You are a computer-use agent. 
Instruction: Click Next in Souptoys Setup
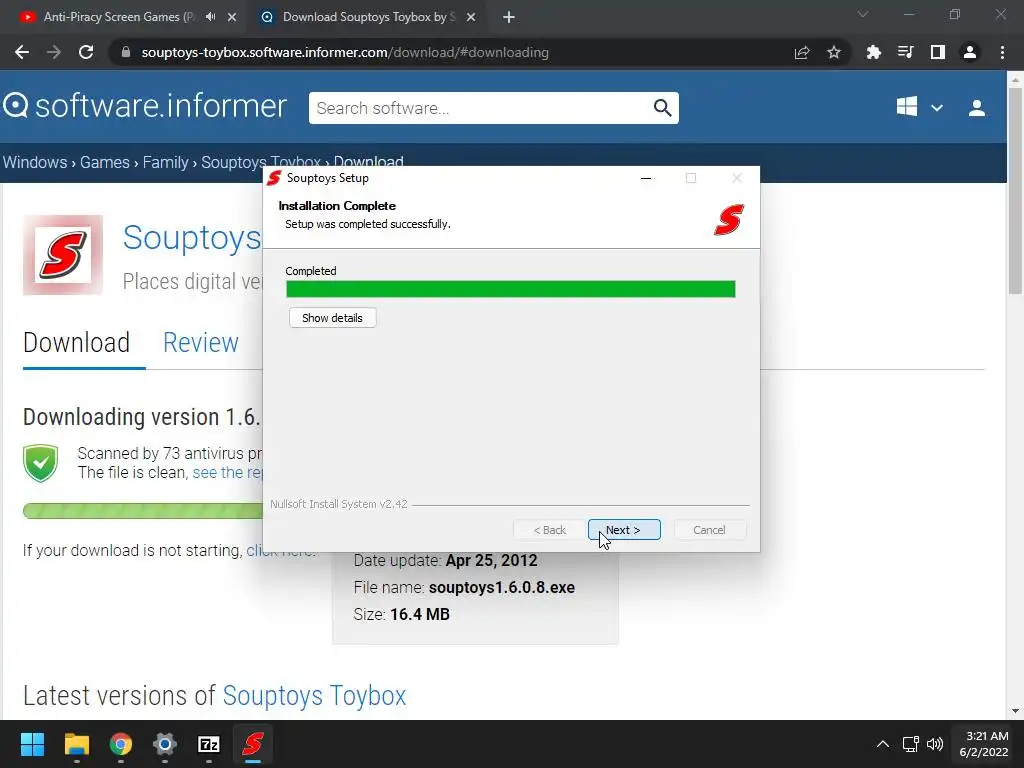point(624,530)
